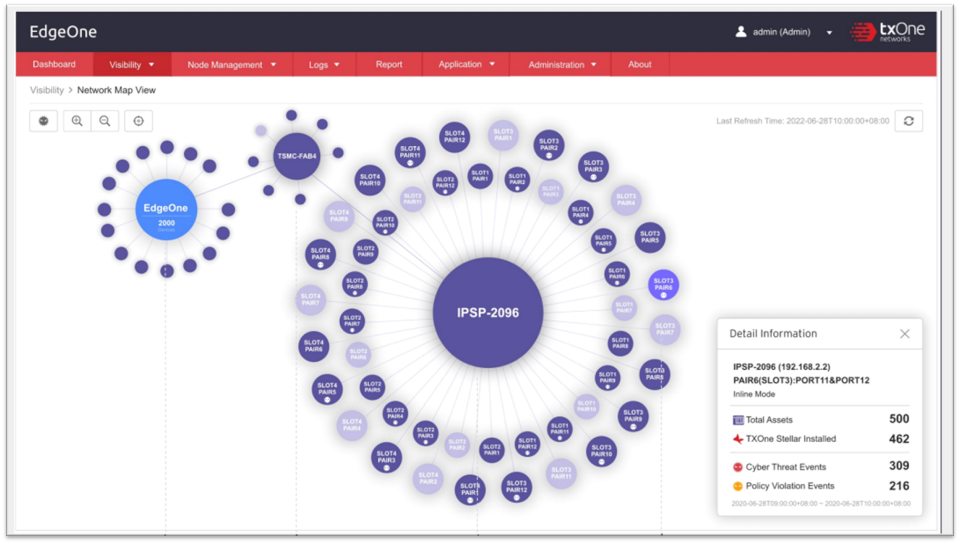Expand the Application menu
Image resolution: width=960 pixels, height=544 pixels.
(x=466, y=64)
